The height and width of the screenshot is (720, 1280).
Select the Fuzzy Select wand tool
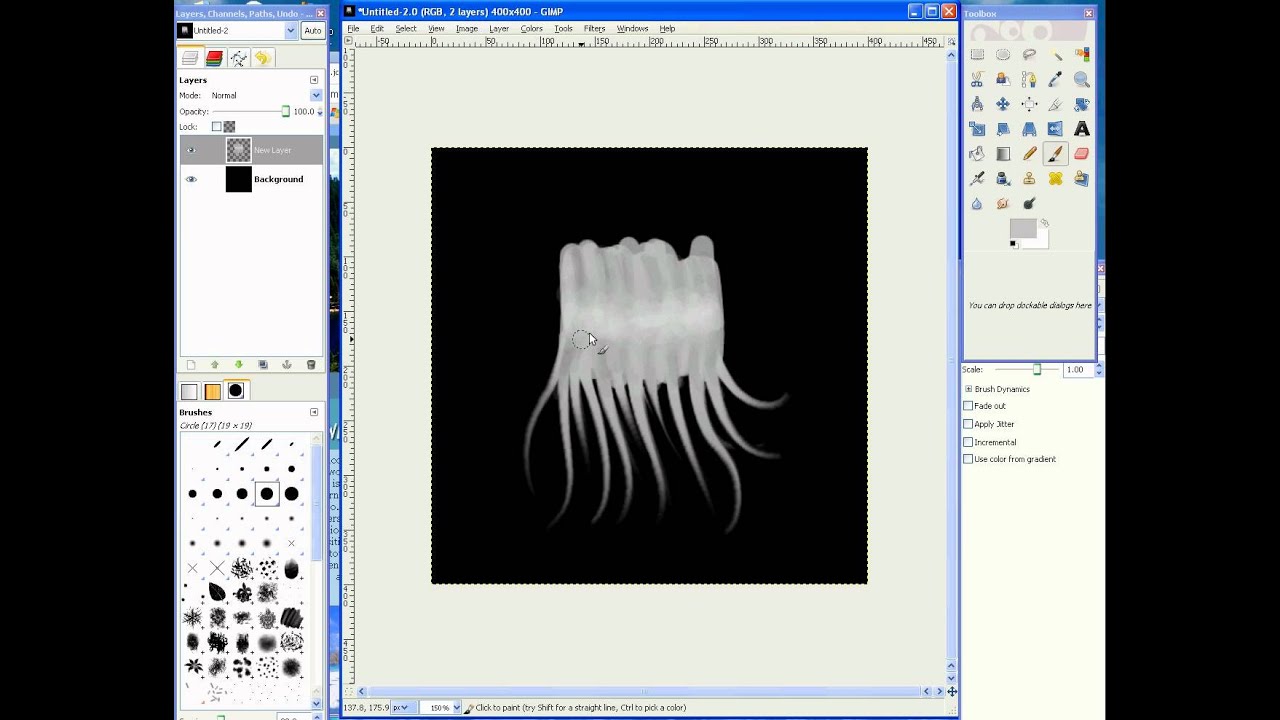(1055, 55)
